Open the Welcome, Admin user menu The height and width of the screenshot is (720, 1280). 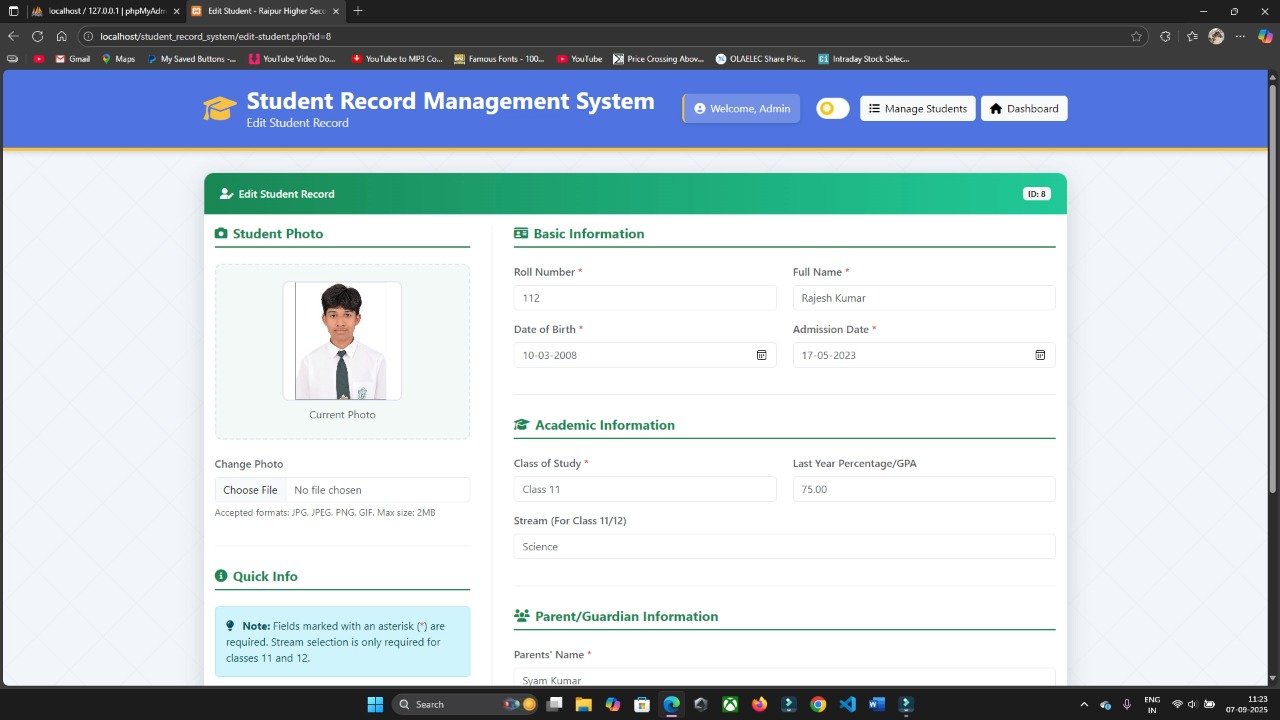pos(741,109)
